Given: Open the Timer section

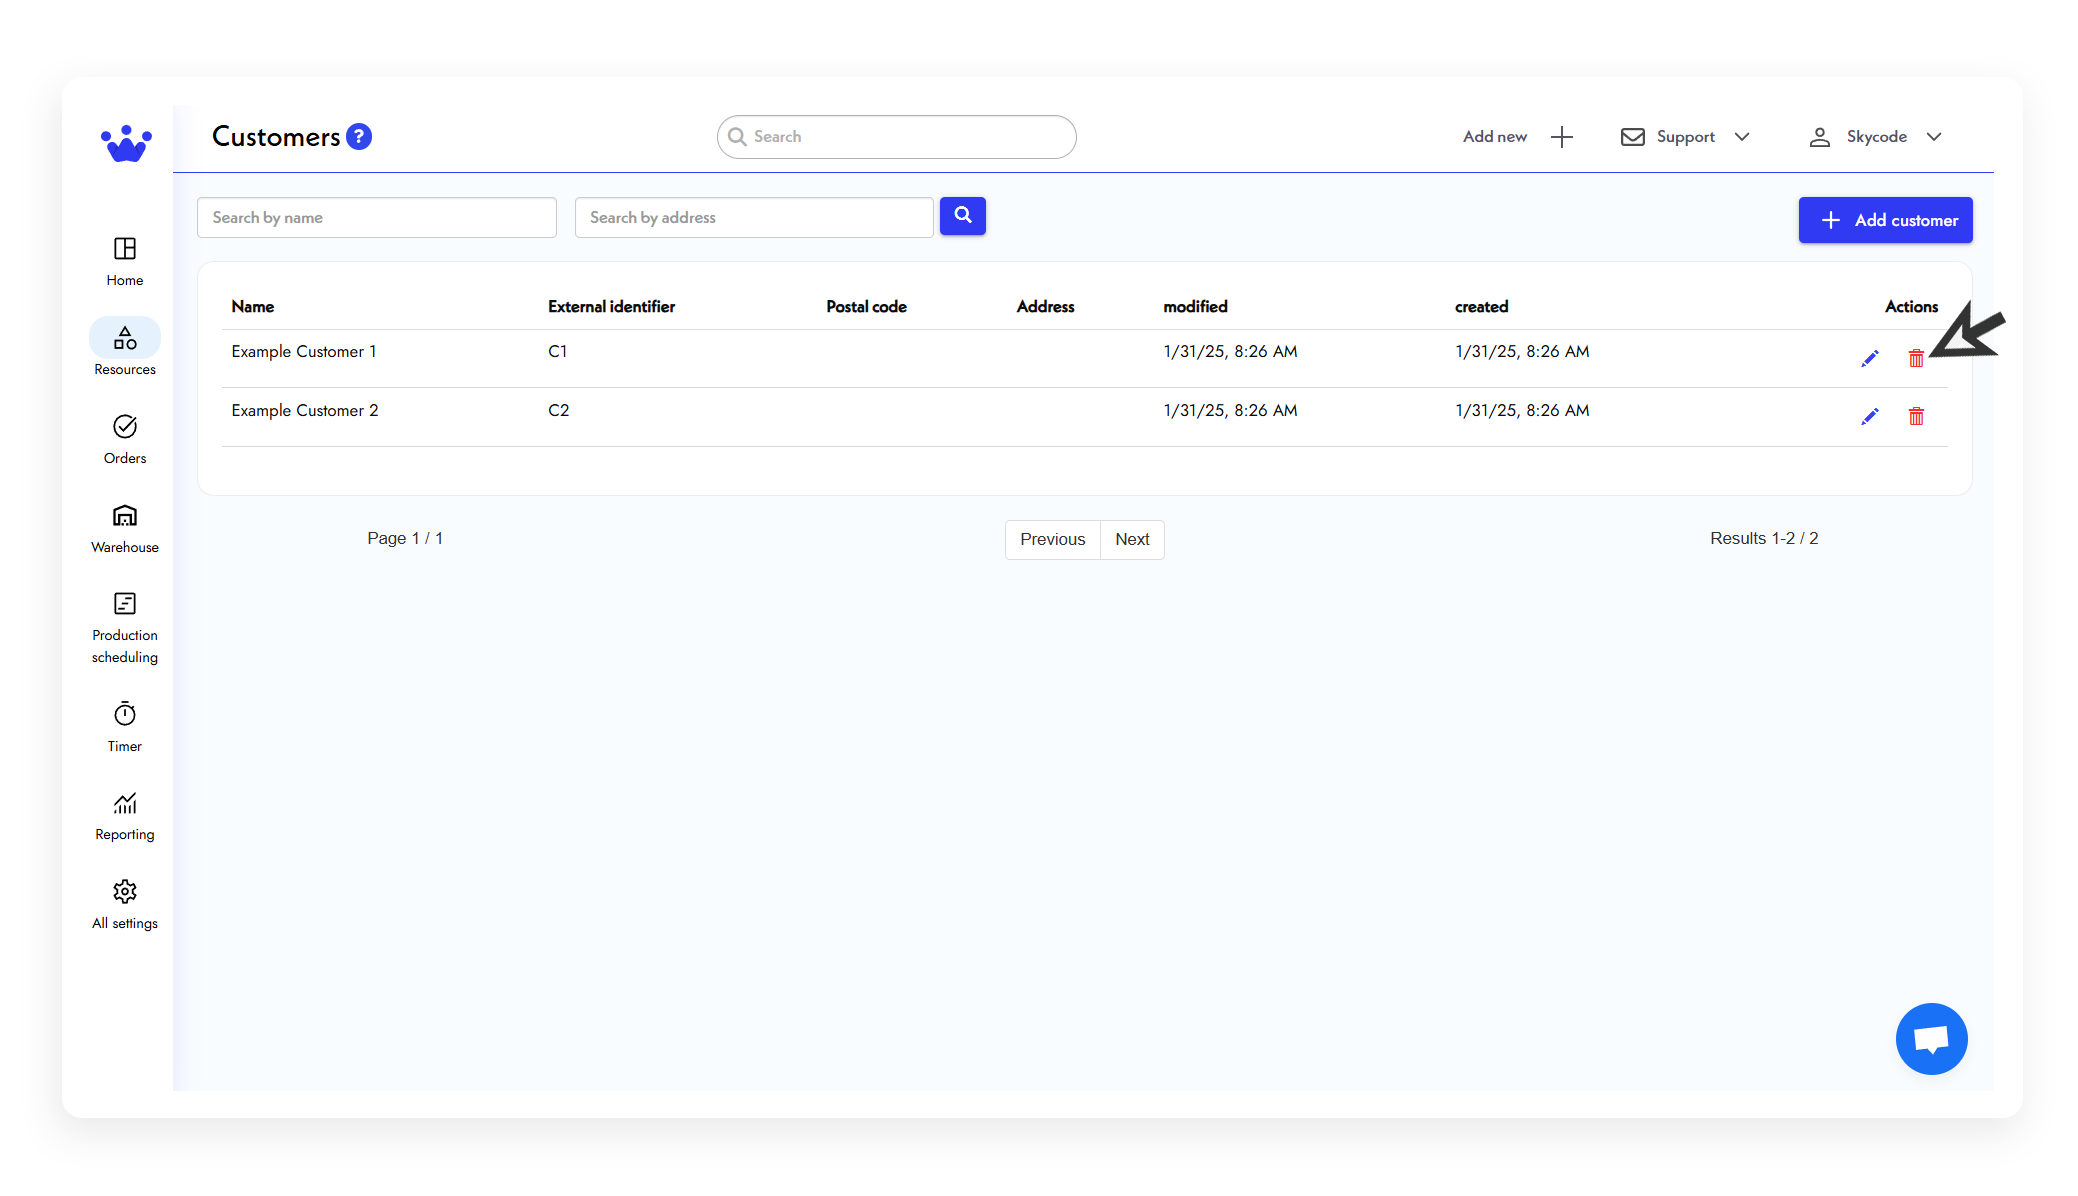Looking at the screenshot, I should 125,727.
